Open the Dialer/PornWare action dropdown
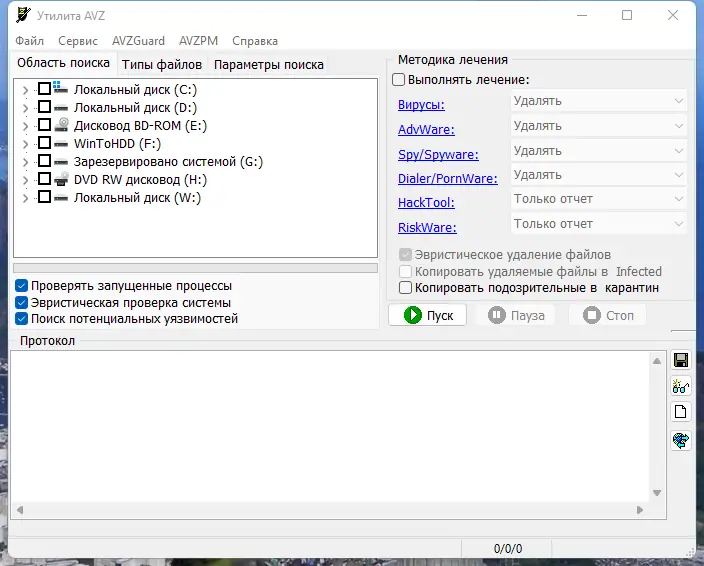Screen dimensions: 704x566 [598, 175]
